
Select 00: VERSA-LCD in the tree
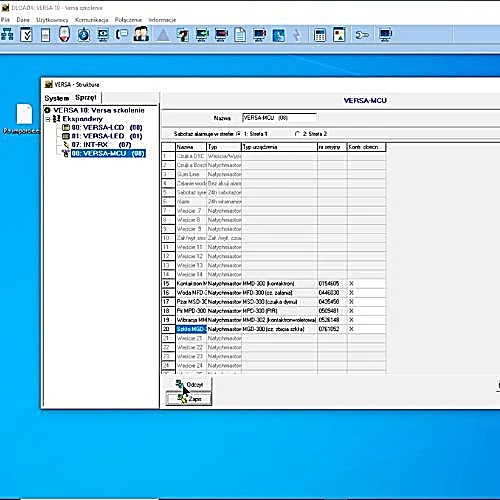[107, 128]
